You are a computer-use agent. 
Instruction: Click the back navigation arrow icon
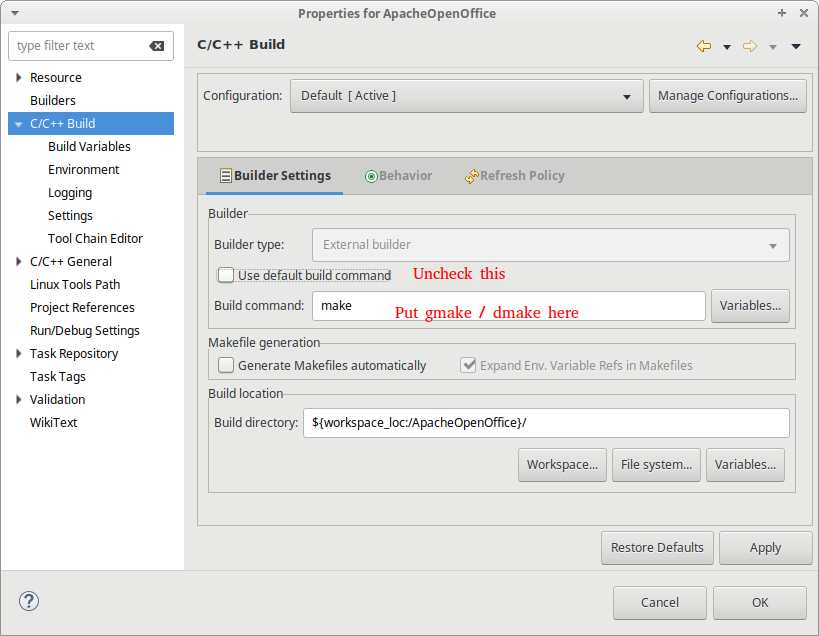click(x=704, y=46)
